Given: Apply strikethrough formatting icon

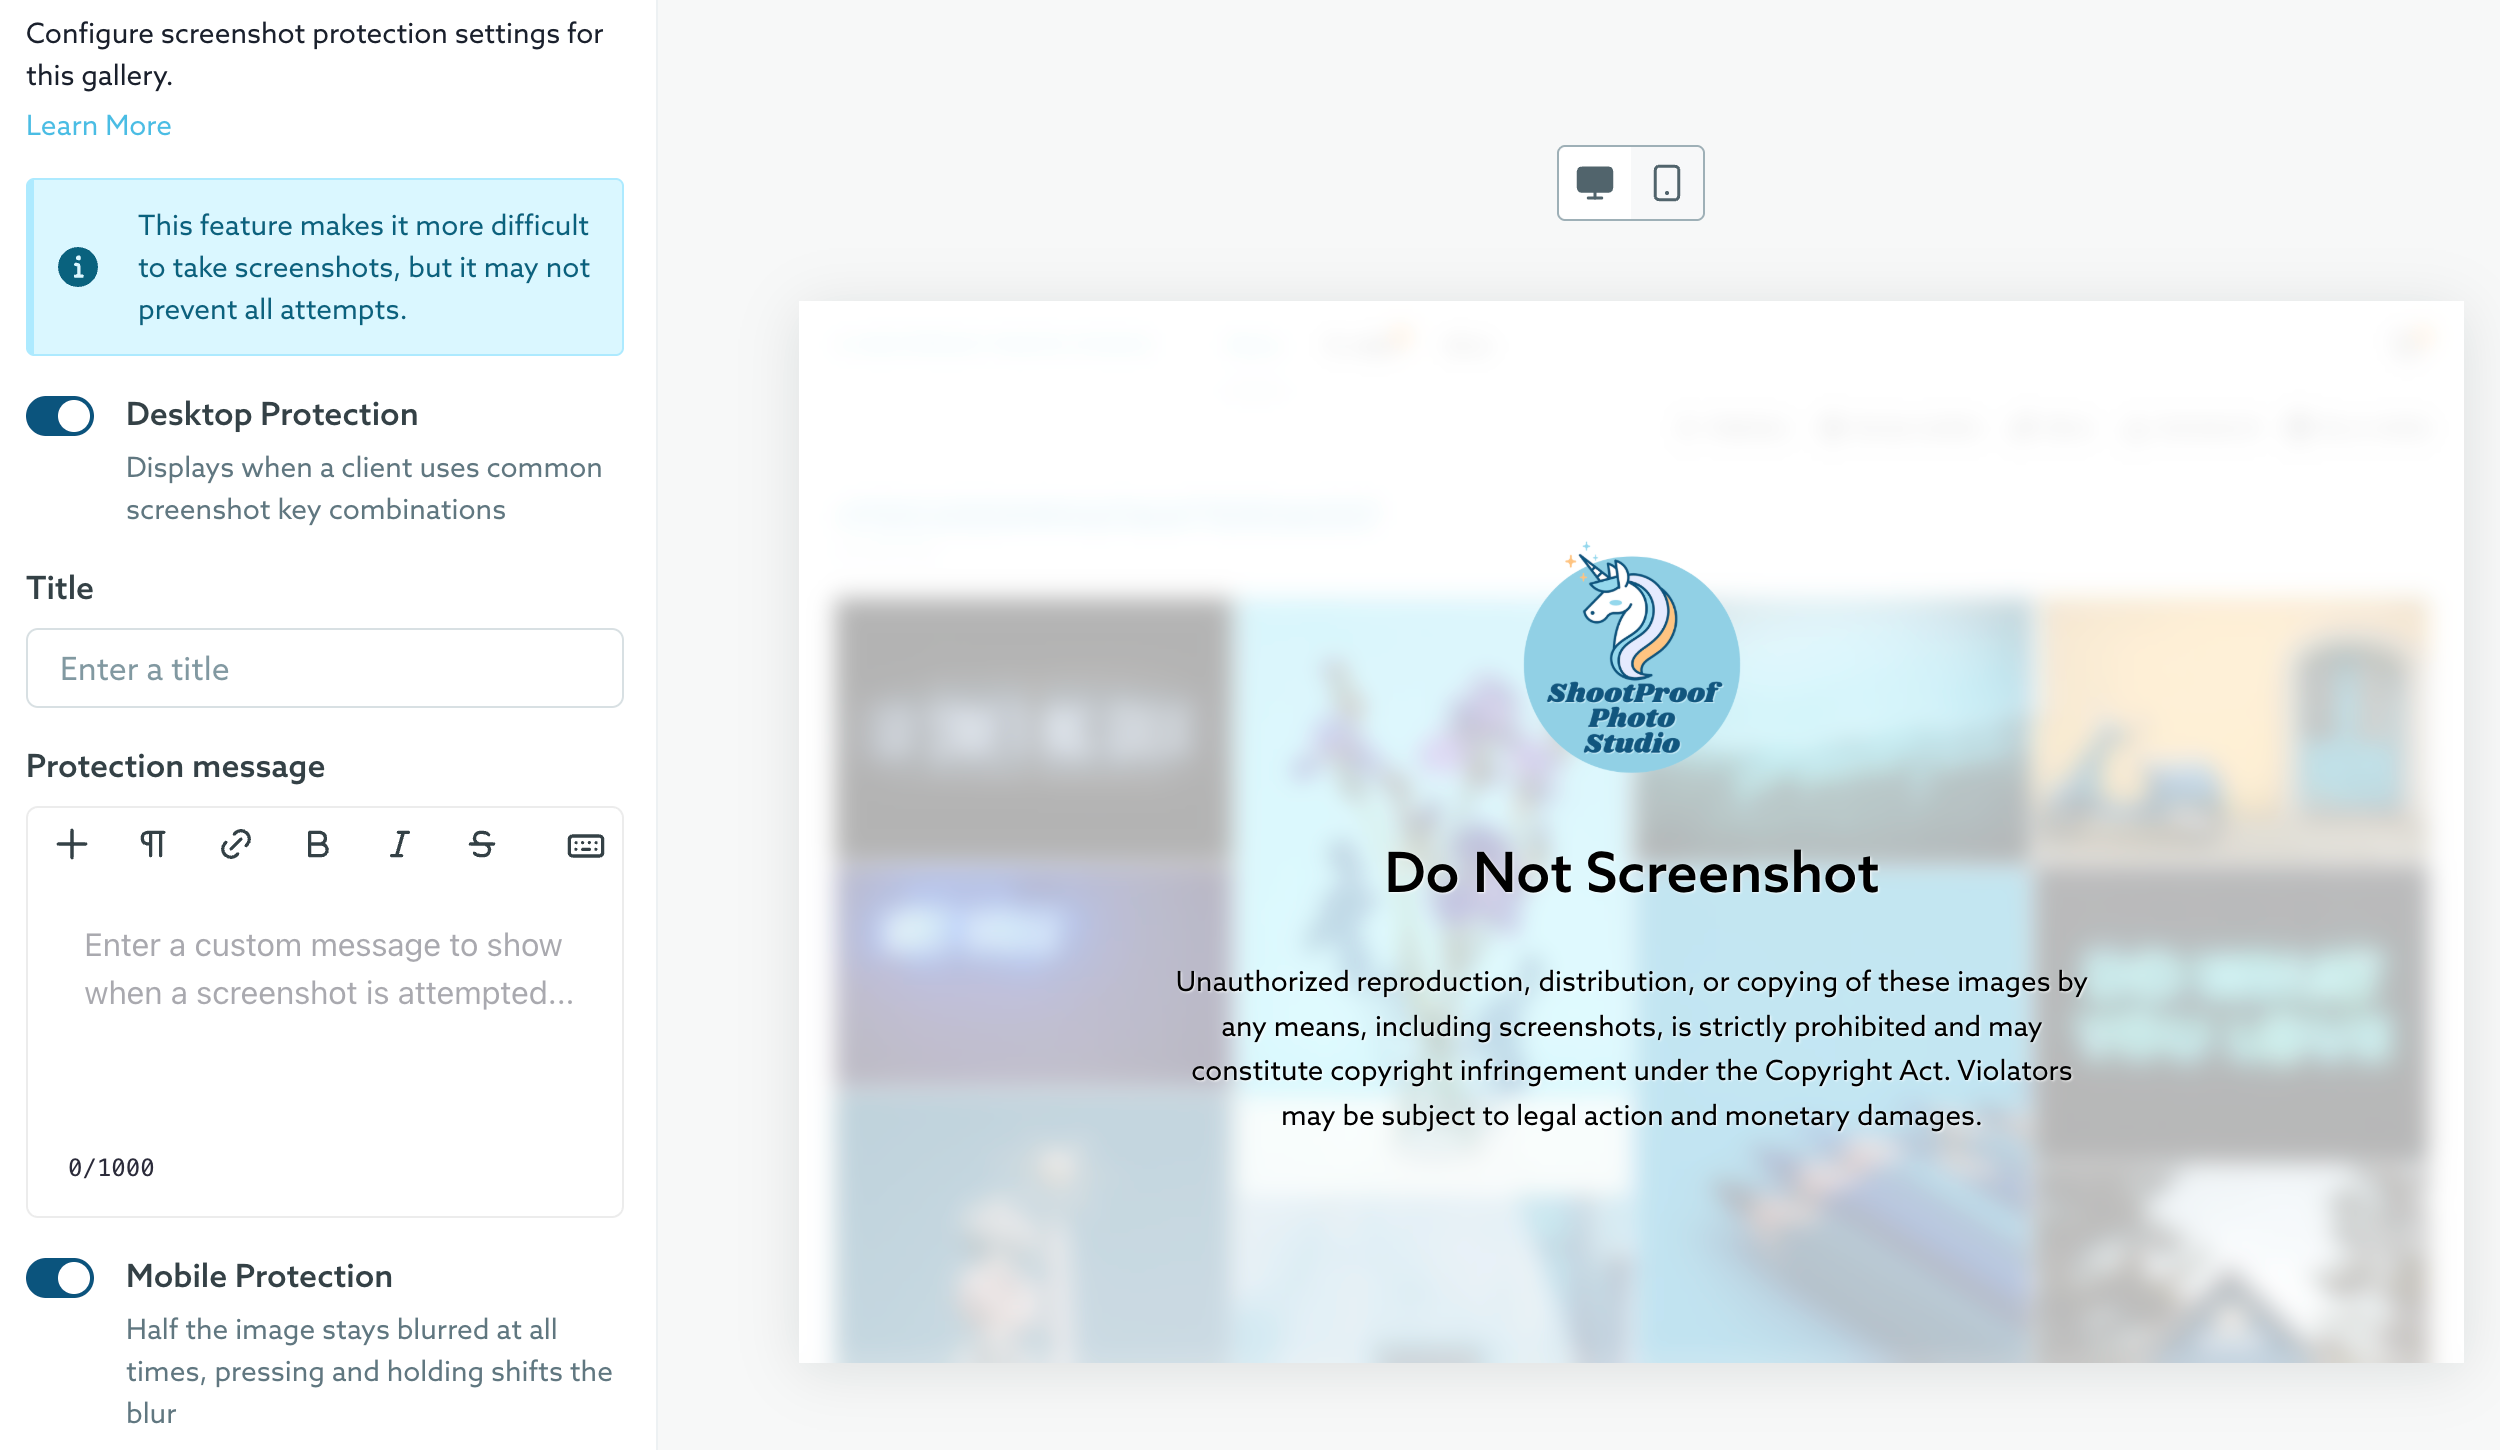Looking at the screenshot, I should click(482, 845).
